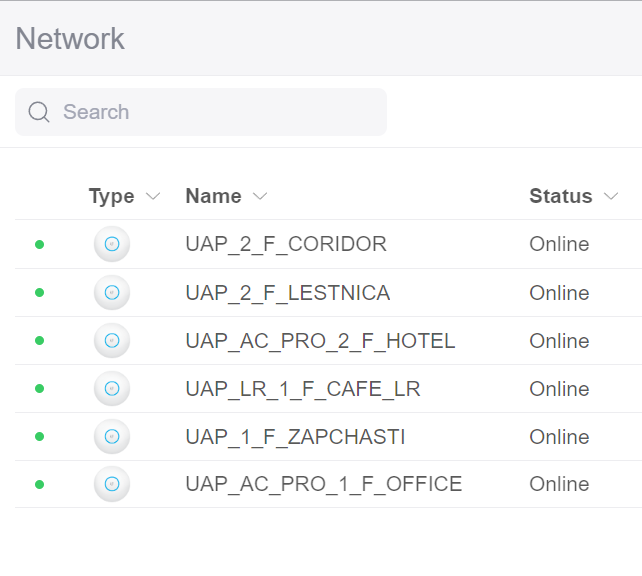The image size is (642, 576).
Task: Select the UAP_LR_1_F_CAFE_LR name
Action: point(303,389)
